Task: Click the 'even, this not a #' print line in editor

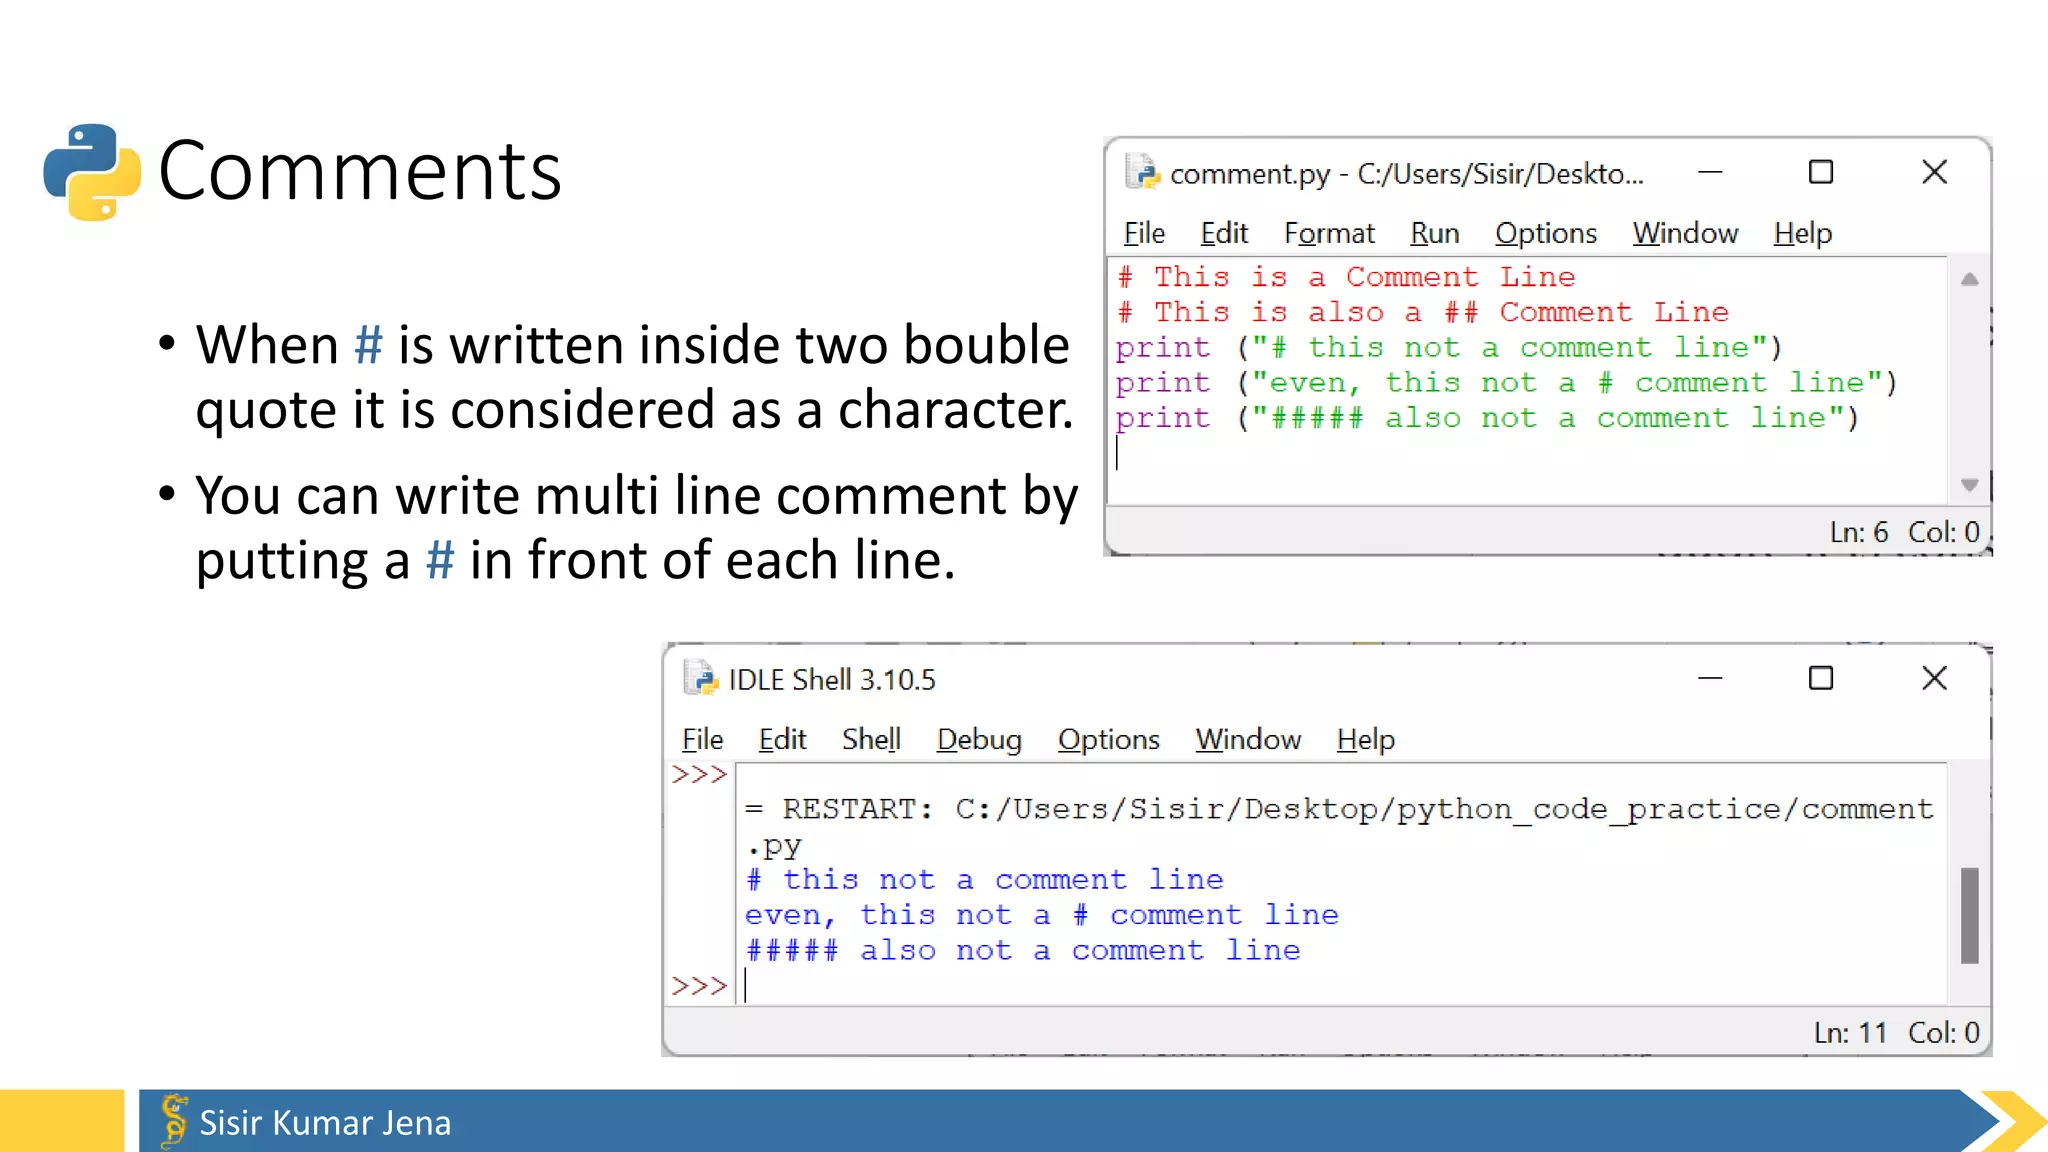Action: pyautogui.click(x=1506, y=383)
